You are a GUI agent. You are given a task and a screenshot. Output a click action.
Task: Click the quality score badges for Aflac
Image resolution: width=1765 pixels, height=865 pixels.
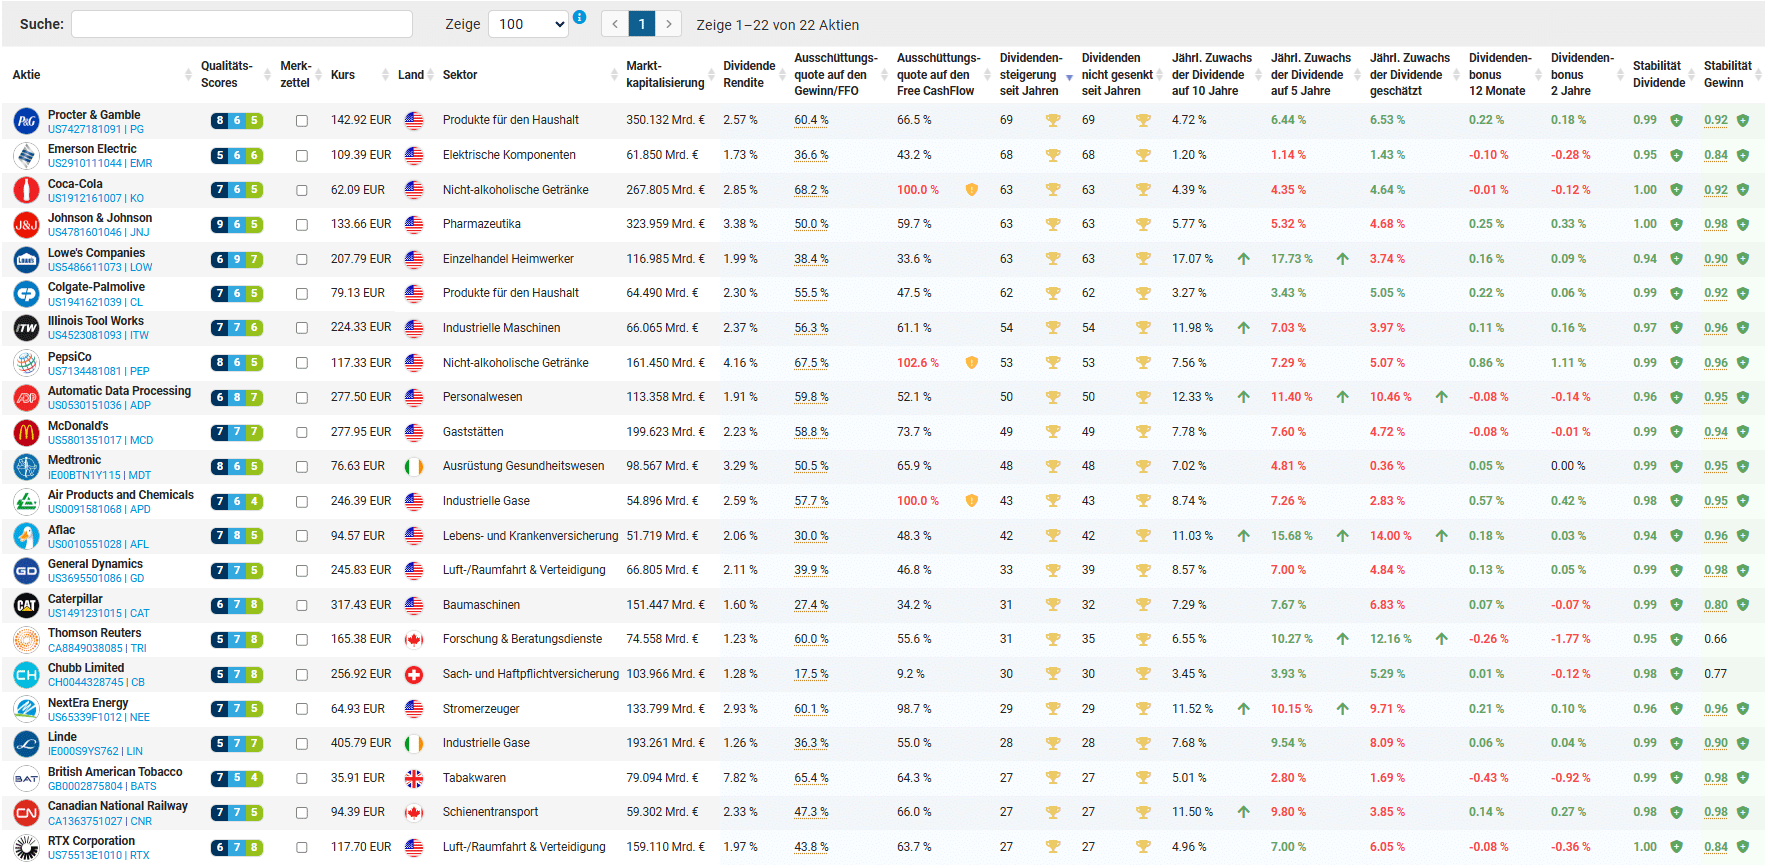(237, 536)
